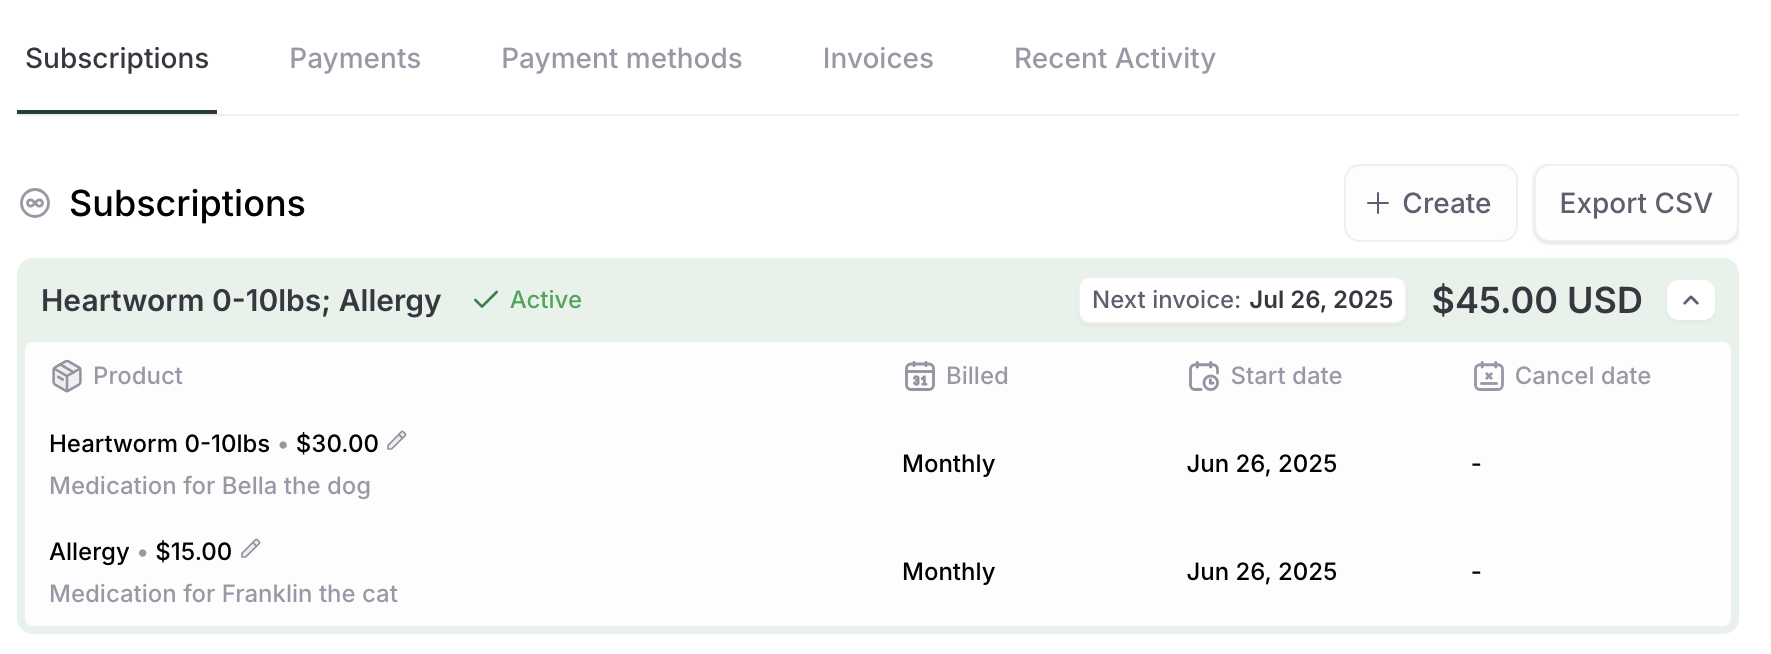Switch to the Payments tab
The image size is (1771, 654).
coord(355,58)
